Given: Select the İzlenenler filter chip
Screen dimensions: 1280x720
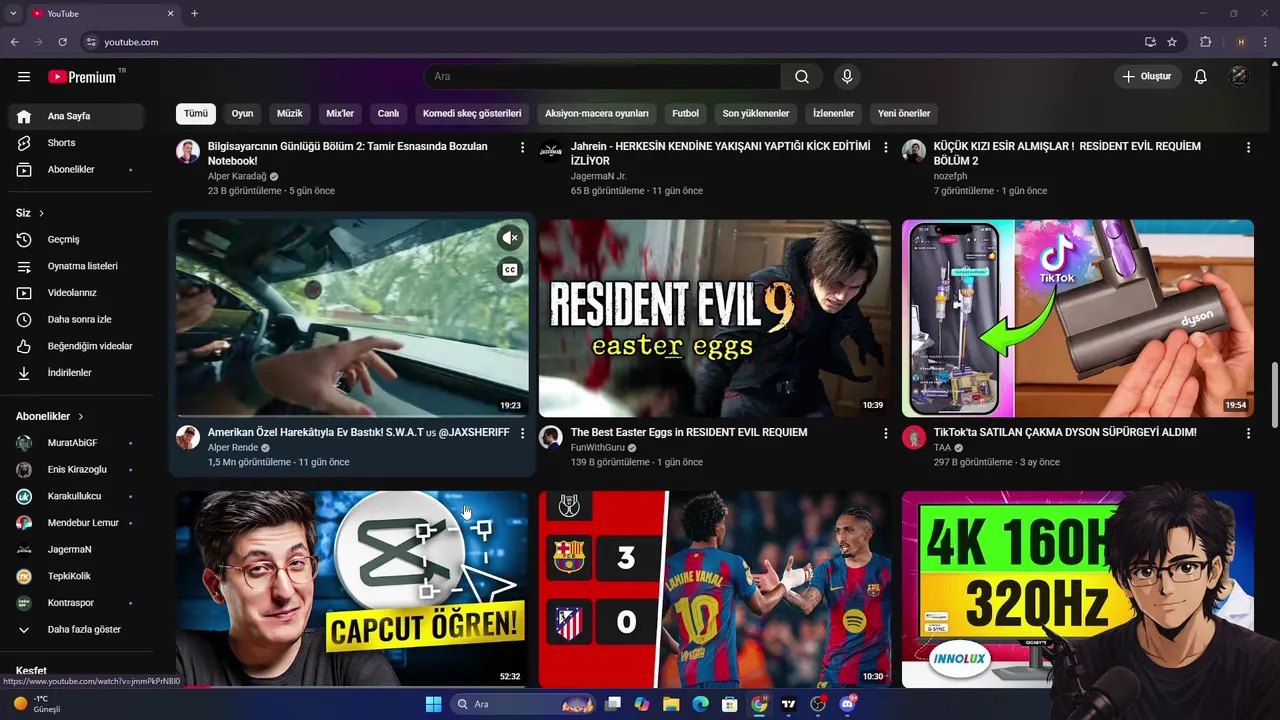Looking at the screenshot, I should tap(833, 114).
